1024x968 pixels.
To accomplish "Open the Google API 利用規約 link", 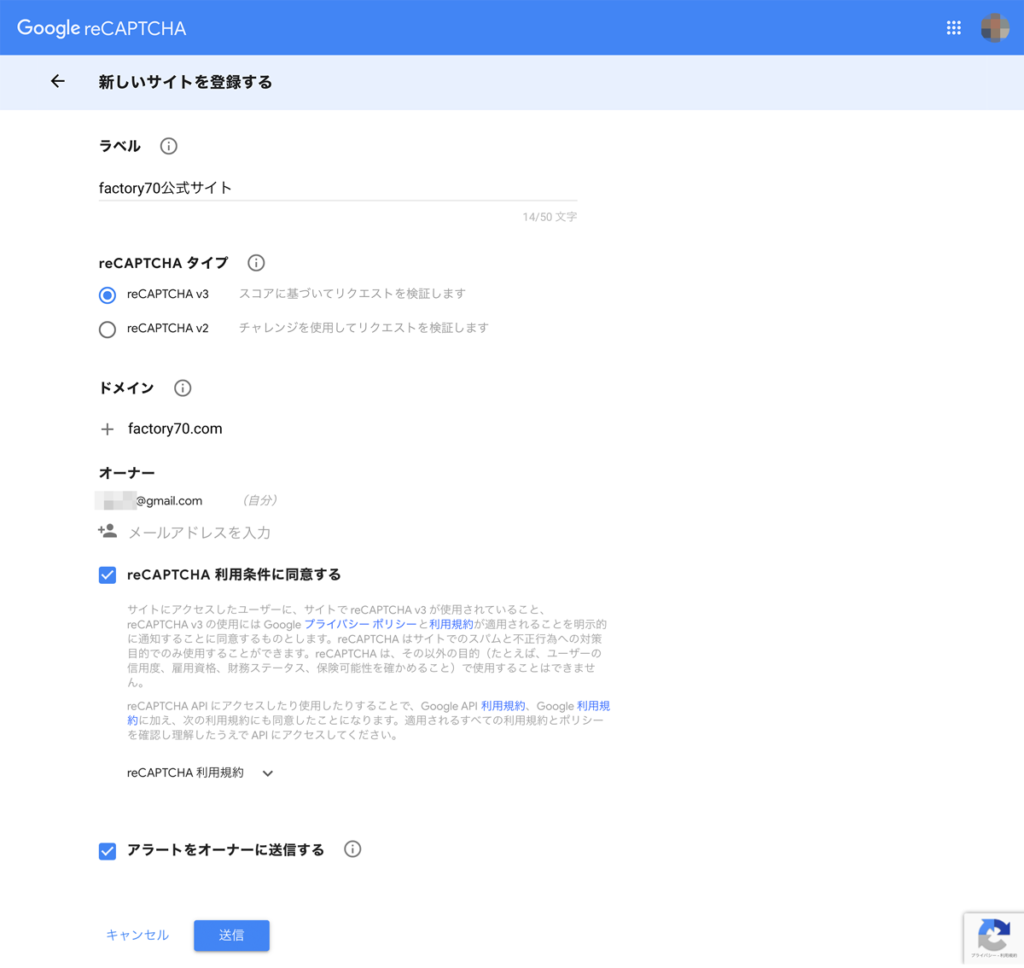I will [x=503, y=706].
